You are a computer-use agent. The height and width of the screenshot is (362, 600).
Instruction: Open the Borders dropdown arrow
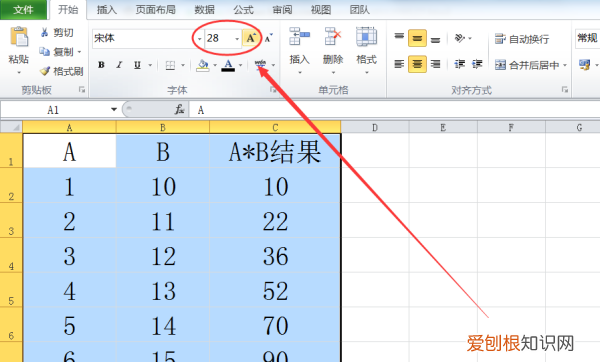point(183,65)
